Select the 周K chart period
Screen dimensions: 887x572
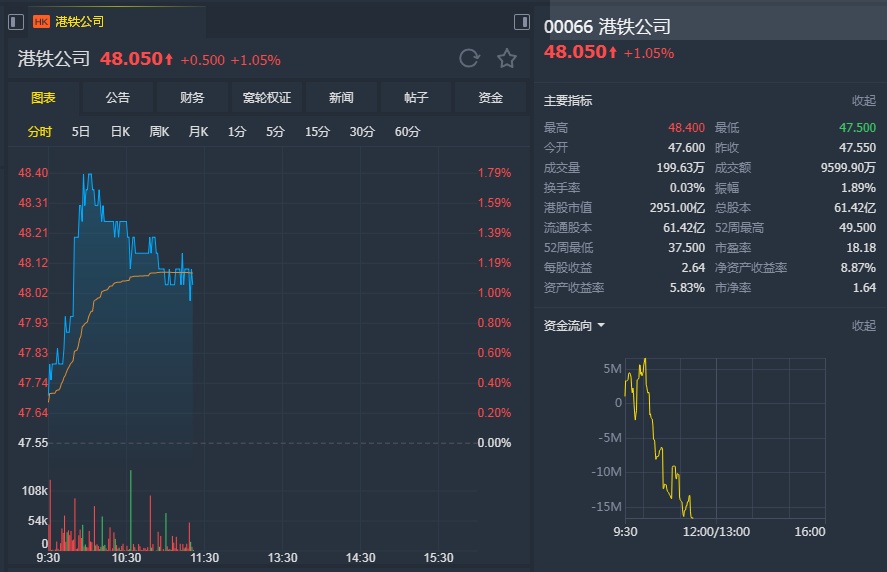coord(159,132)
